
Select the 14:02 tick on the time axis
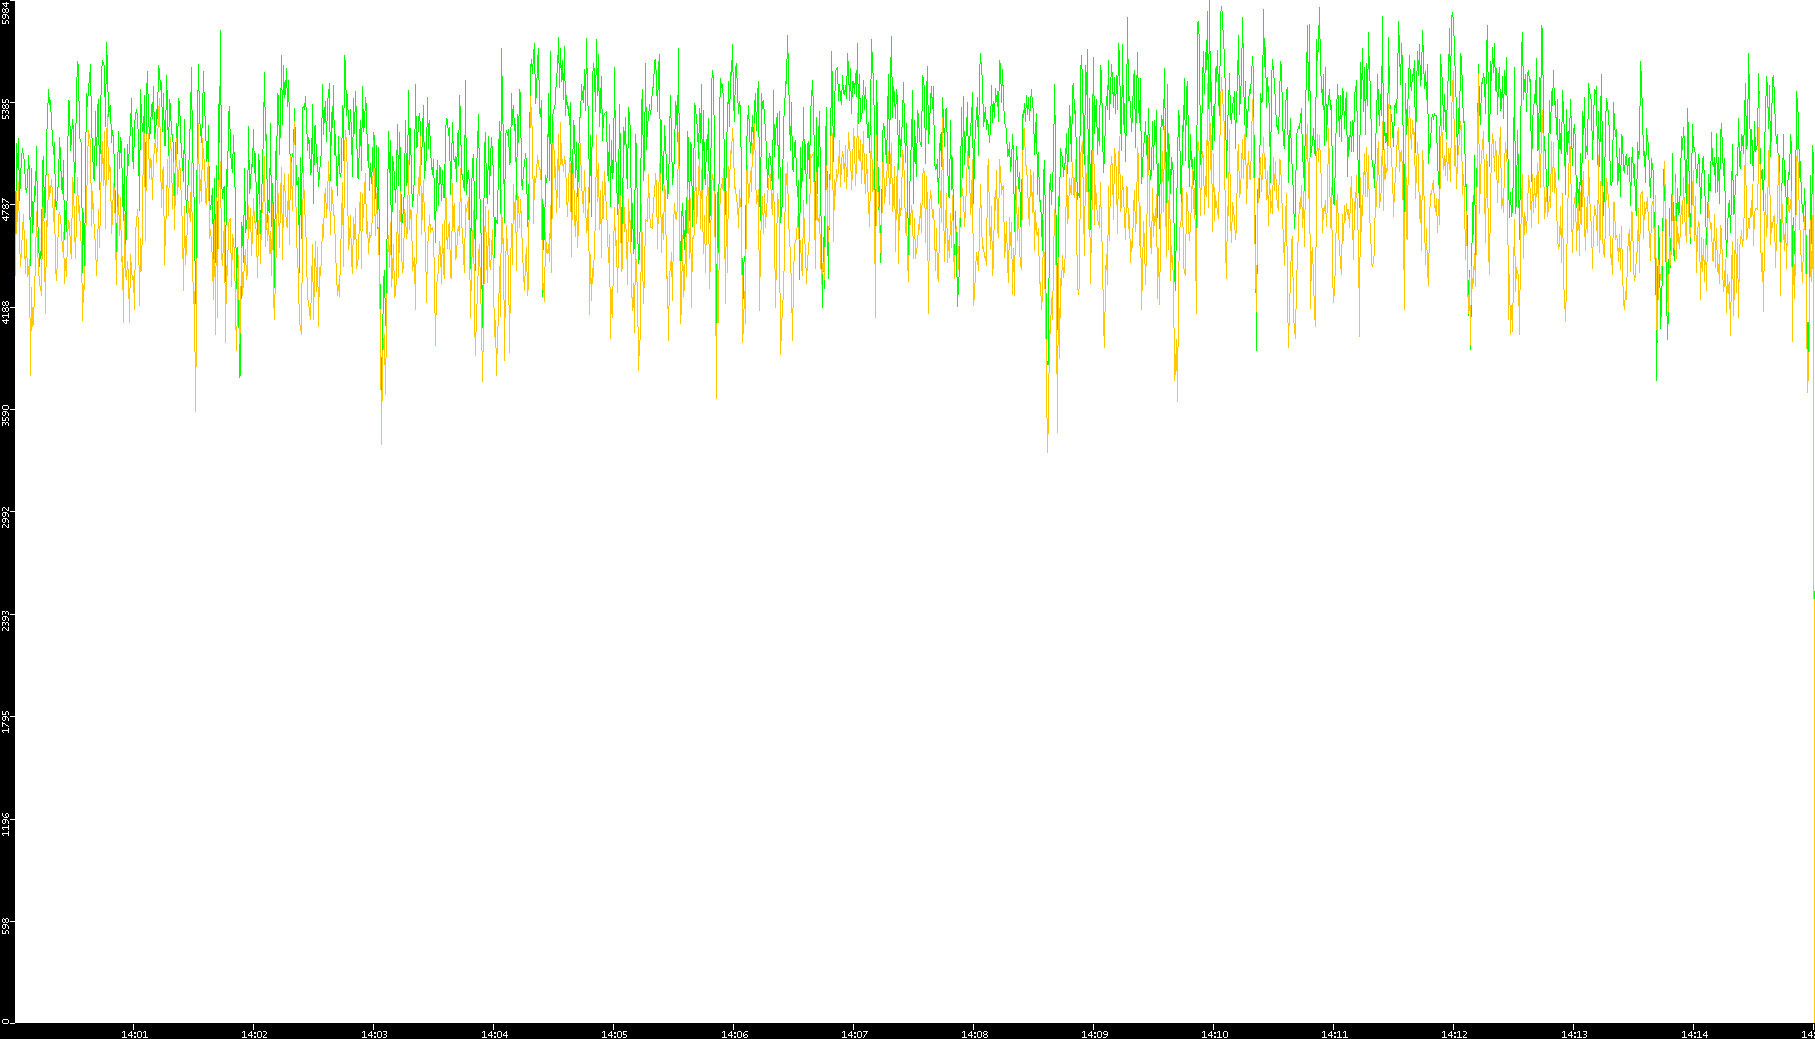254,1034
